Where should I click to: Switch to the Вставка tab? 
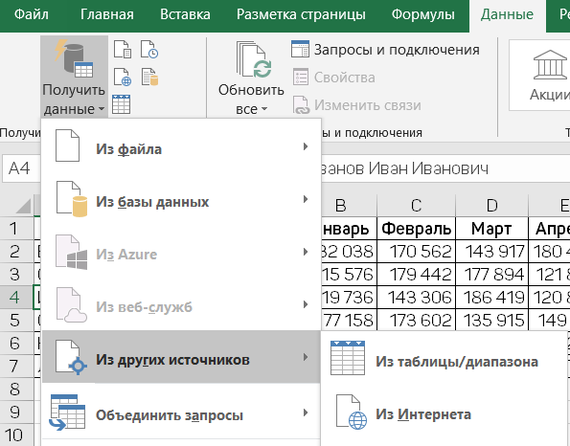pyautogui.click(x=185, y=15)
